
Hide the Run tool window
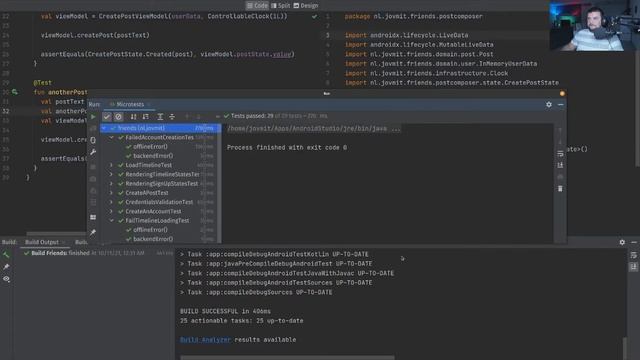click(561, 104)
